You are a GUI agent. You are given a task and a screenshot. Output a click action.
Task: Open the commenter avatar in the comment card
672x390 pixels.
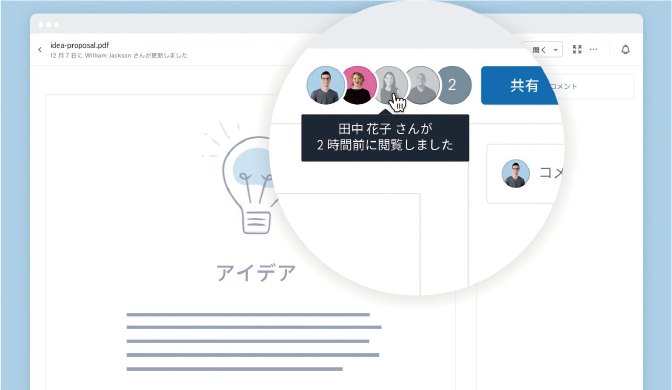pos(516,174)
